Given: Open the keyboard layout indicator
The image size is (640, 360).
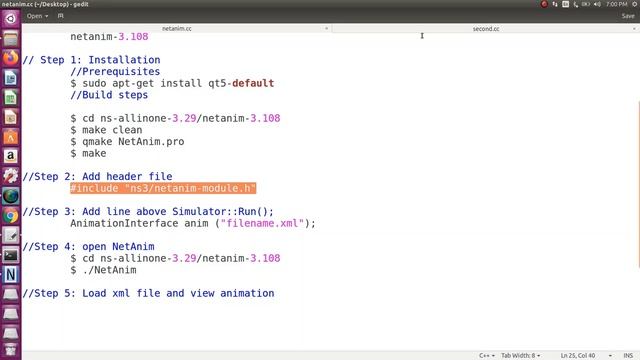Looking at the screenshot, I should tap(565, 4).
